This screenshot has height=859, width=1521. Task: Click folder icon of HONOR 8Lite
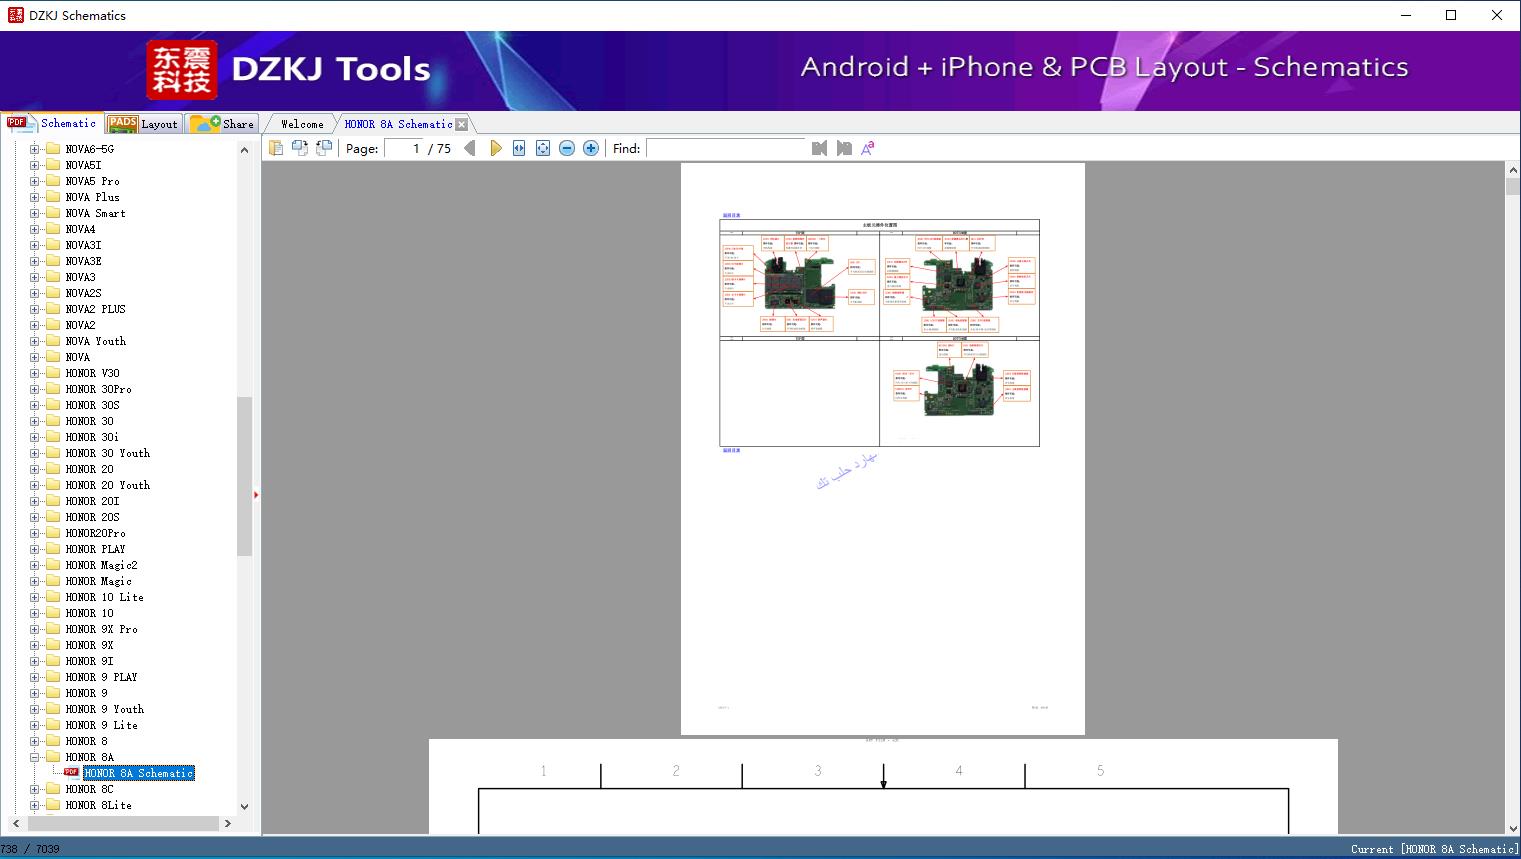53,805
